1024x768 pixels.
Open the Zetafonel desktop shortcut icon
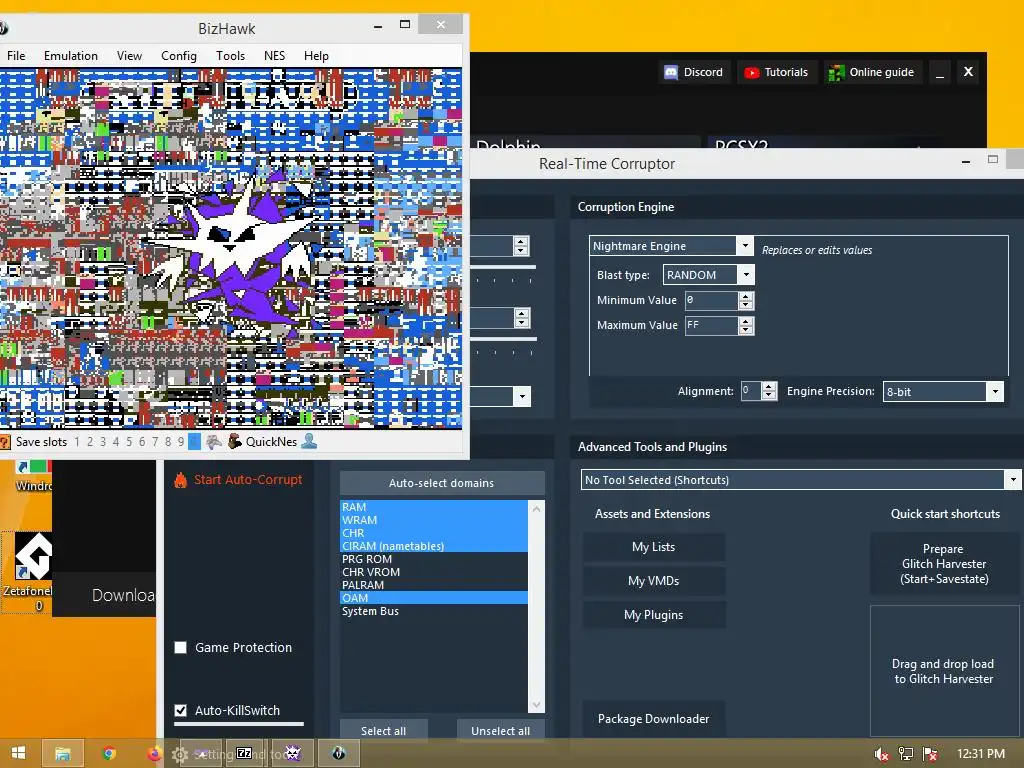point(32,556)
